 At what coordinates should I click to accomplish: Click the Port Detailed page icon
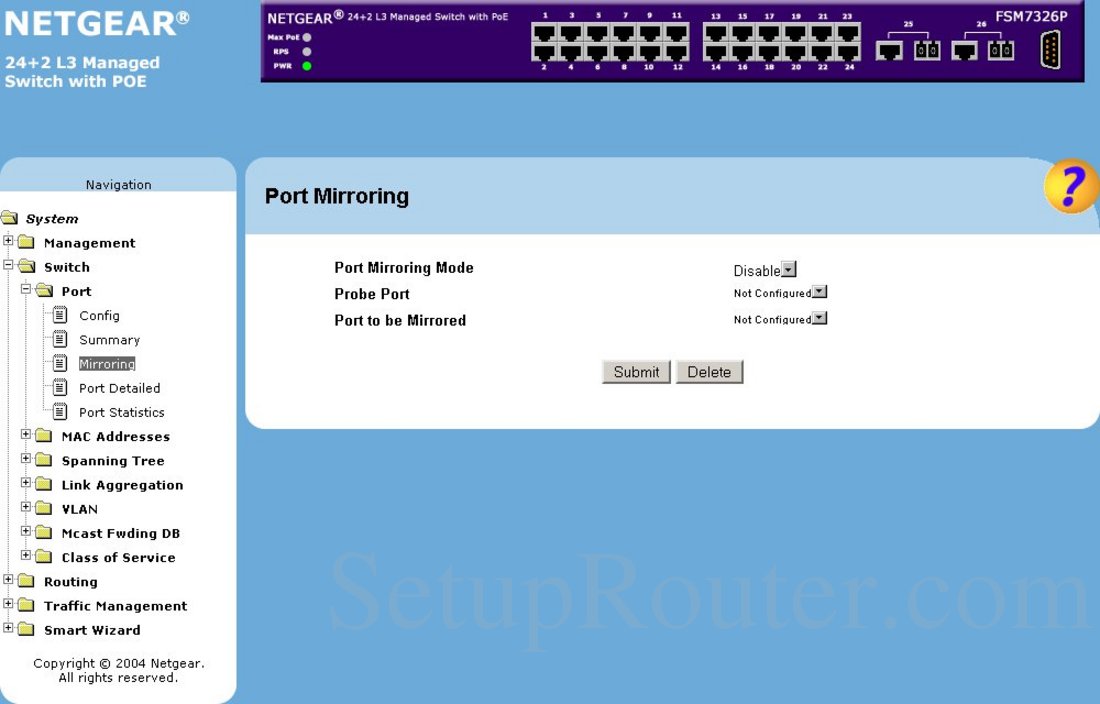[62, 388]
